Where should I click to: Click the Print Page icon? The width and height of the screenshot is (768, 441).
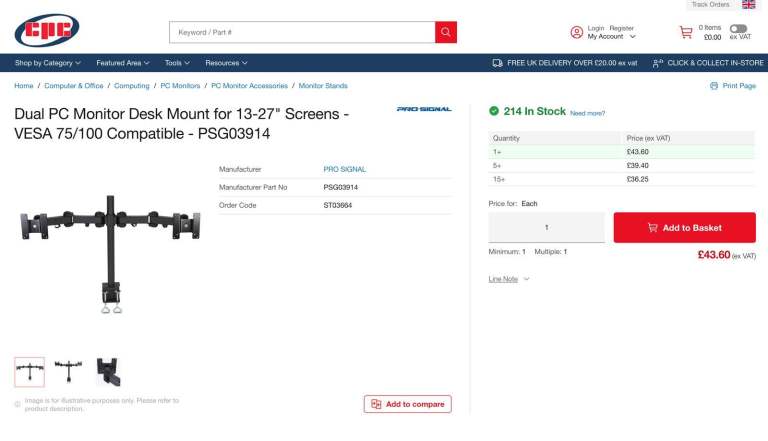714,86
